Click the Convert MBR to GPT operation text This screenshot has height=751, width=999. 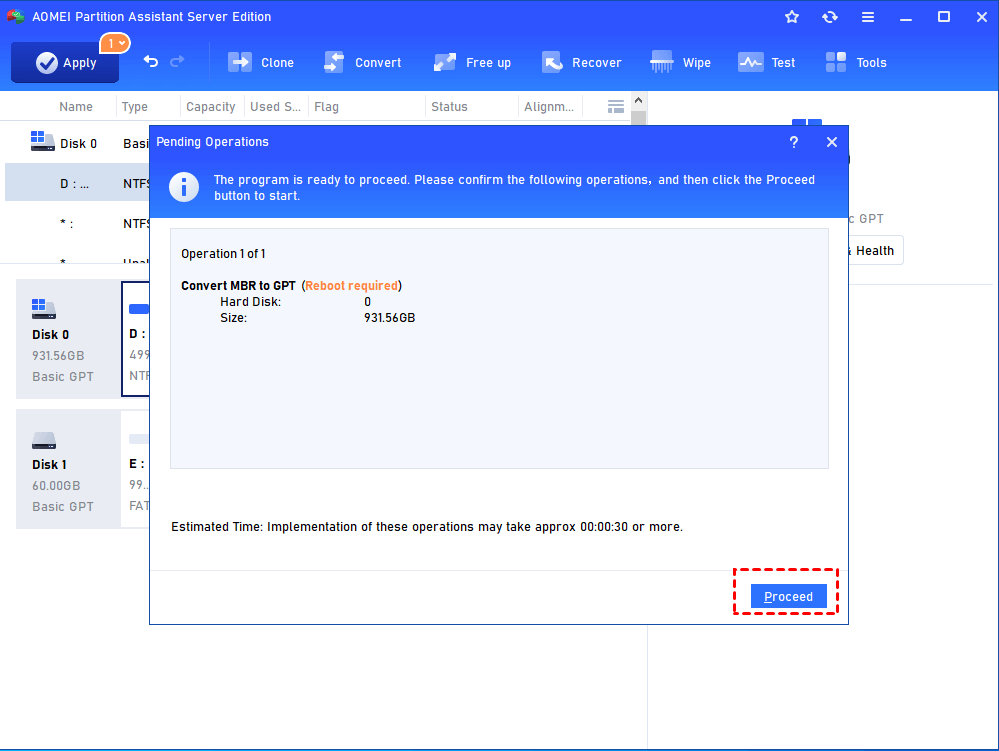[x=238, y=285]
